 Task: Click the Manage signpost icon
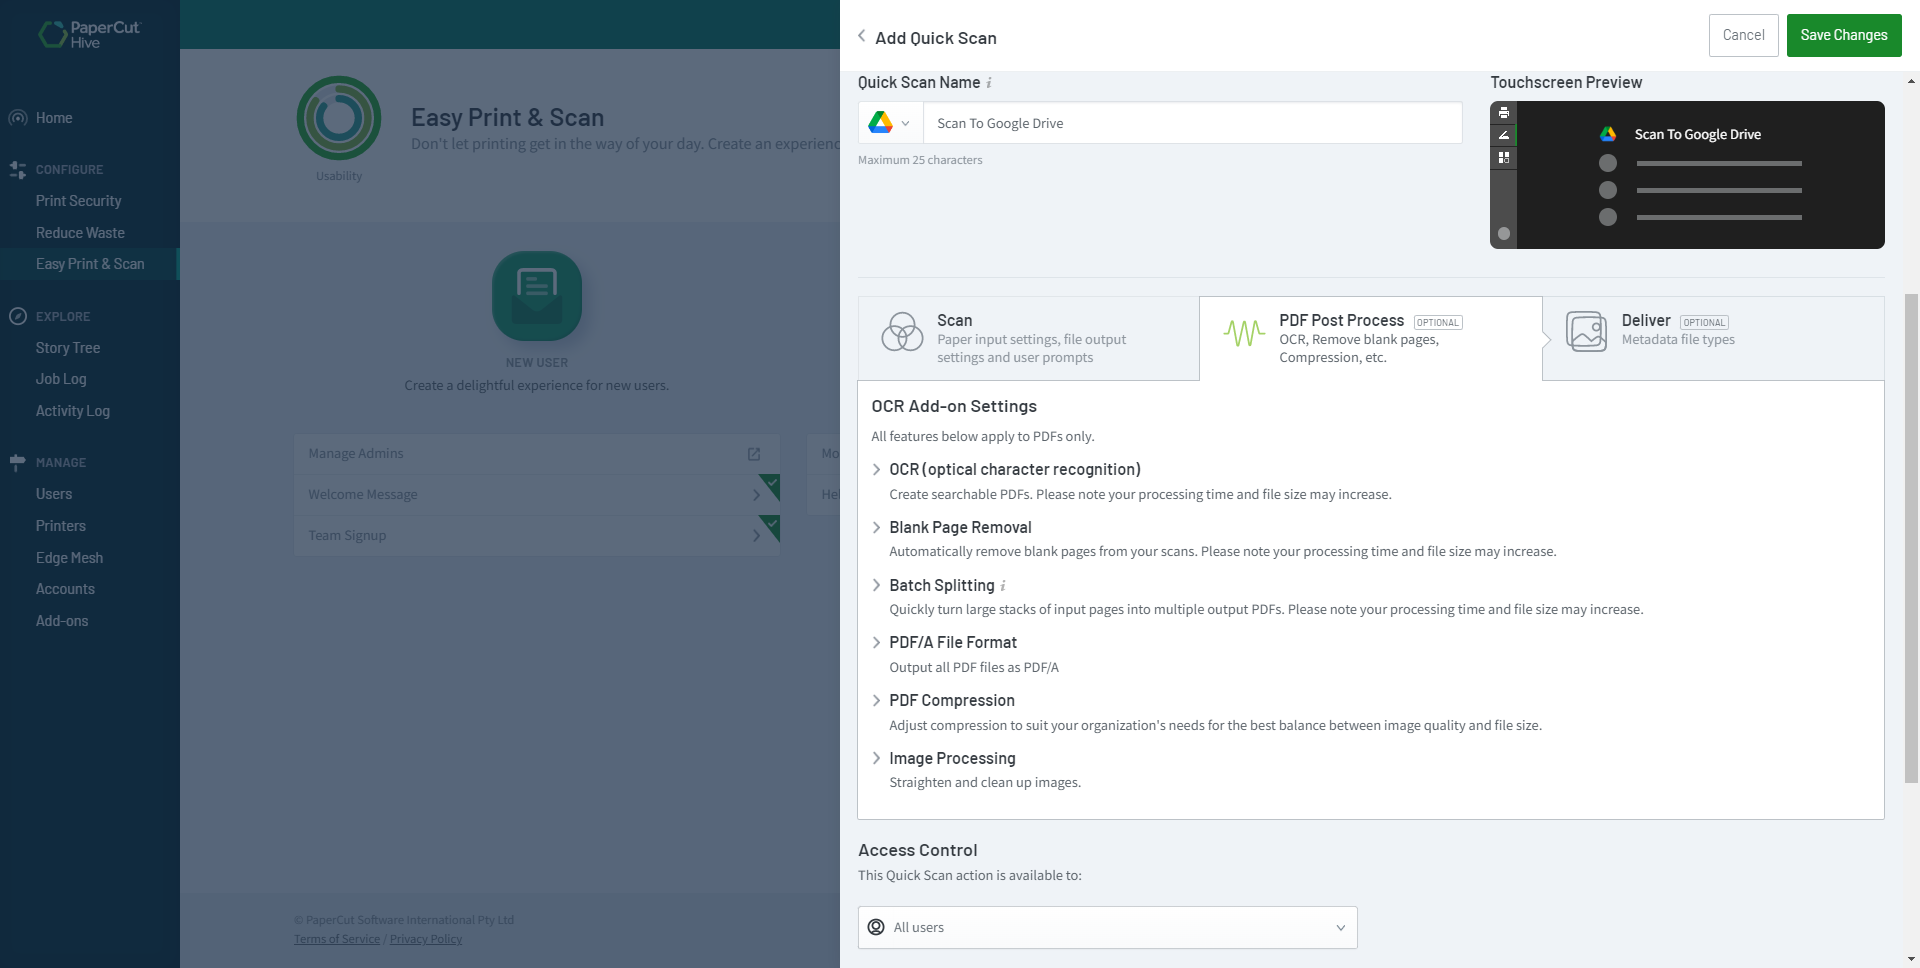pos(18,462)
